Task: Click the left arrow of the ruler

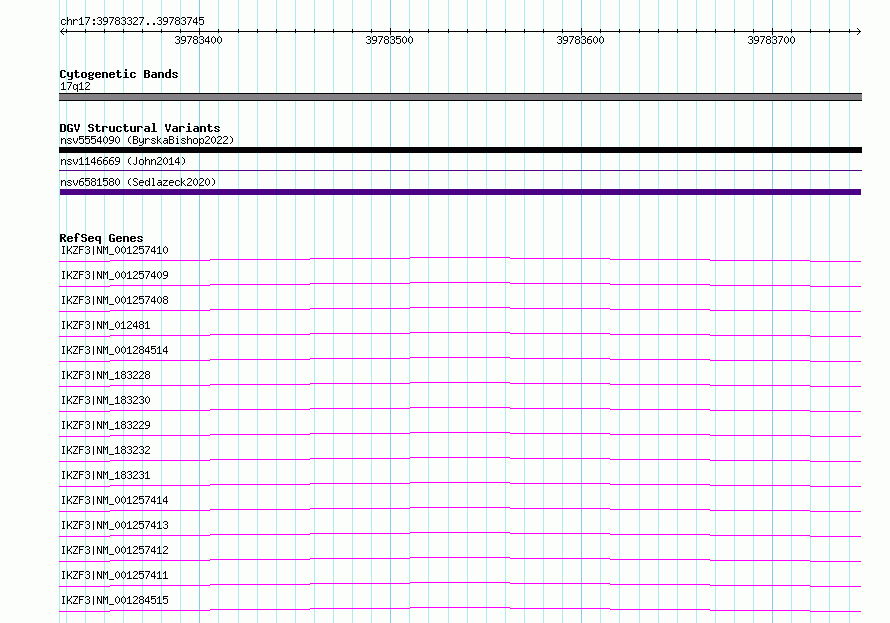Action: [62, 31]
